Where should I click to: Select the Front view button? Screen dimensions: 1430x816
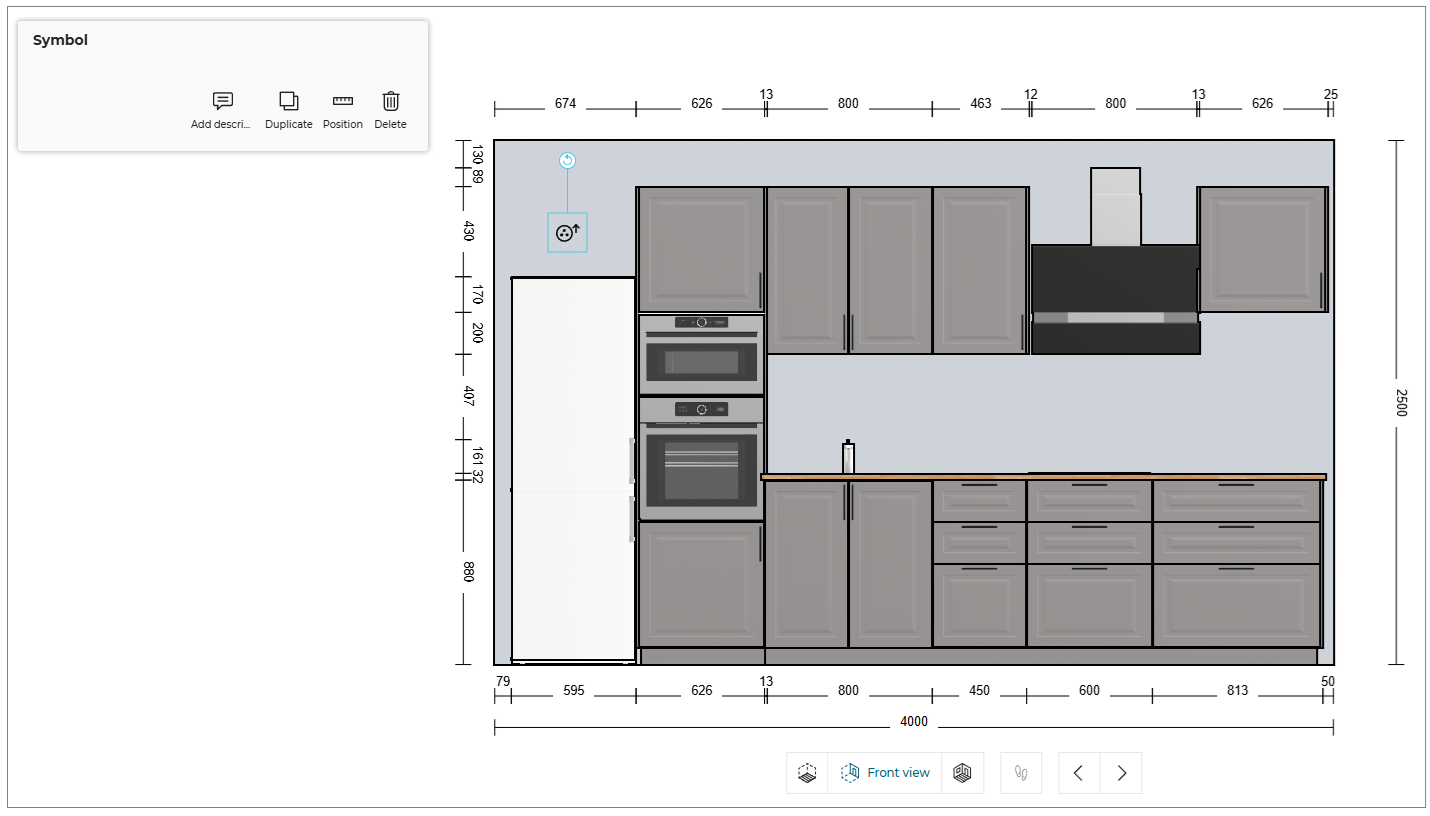click(885, 773)
